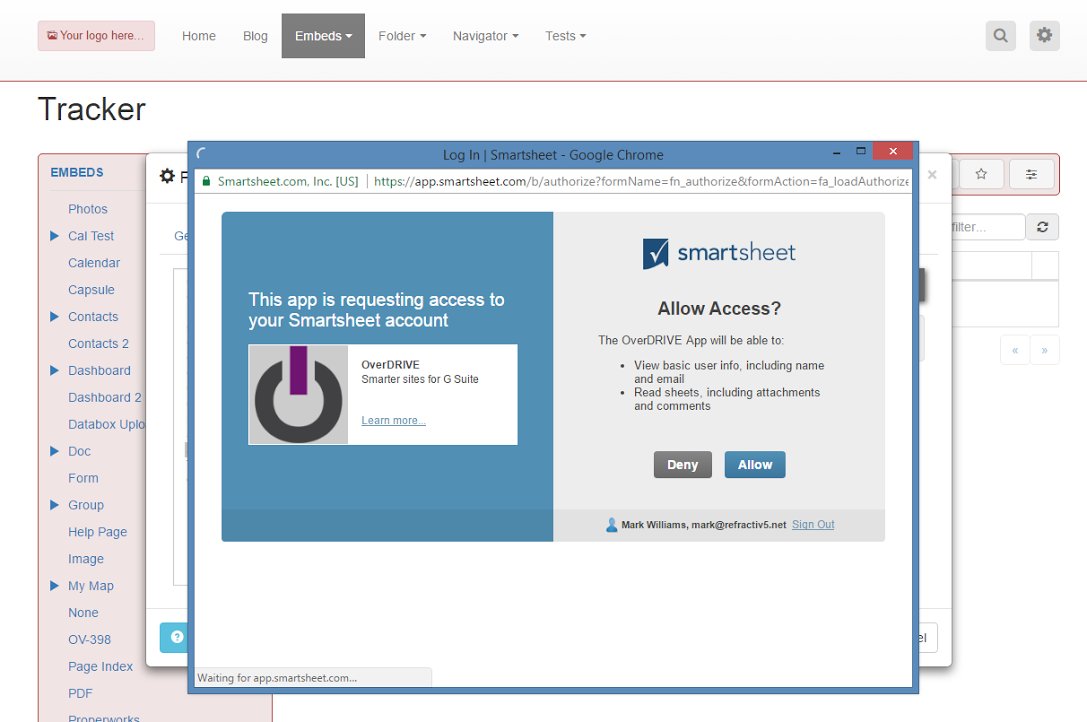
Task: Go to the Home nav item
Action: point(199,36)
